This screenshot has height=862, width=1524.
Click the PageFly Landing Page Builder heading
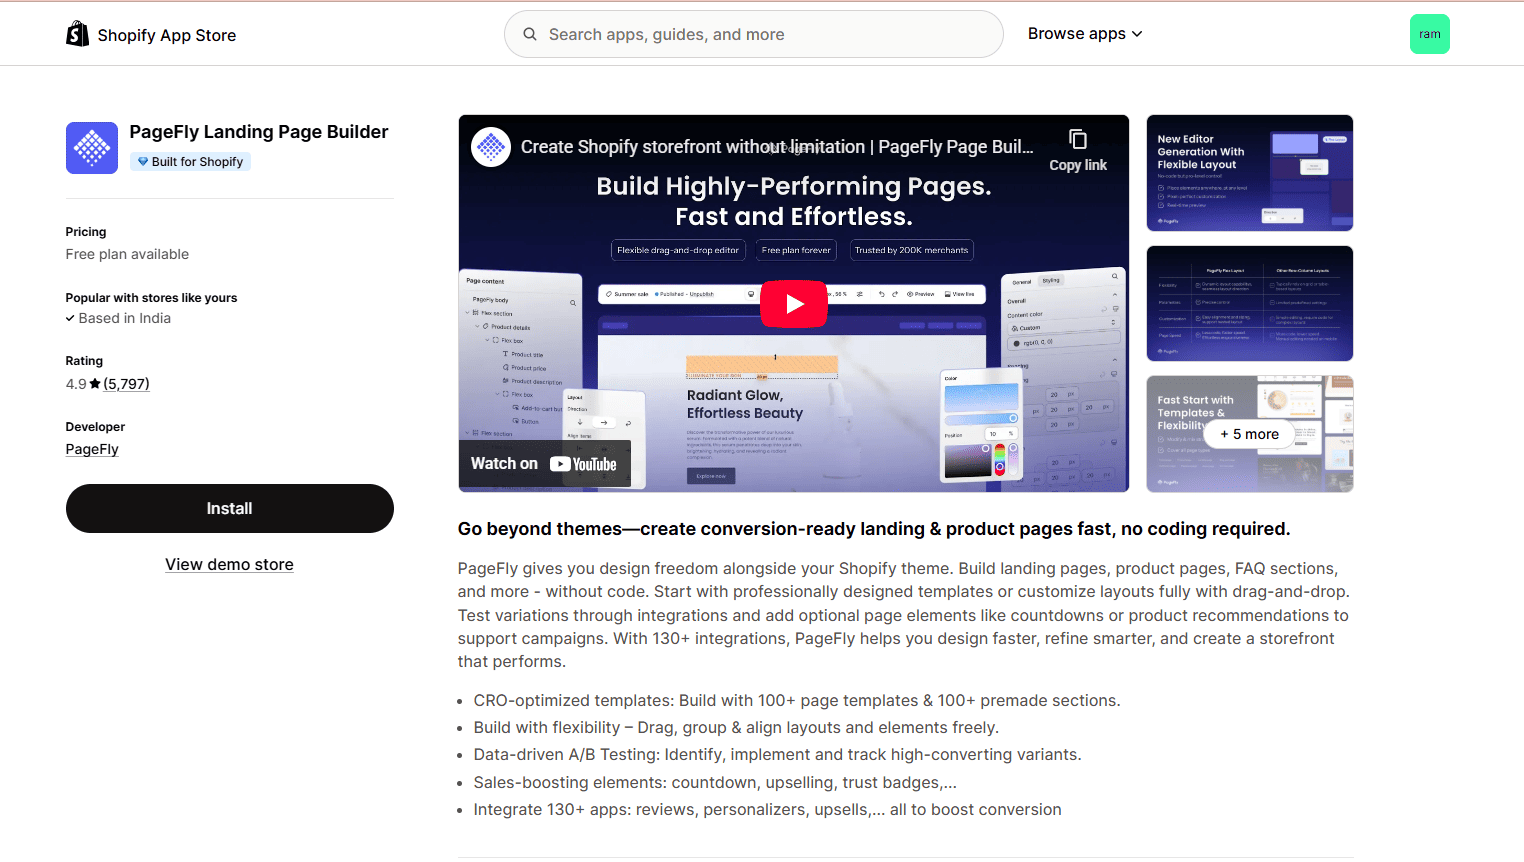pyautogui.click(x=259, y=132)
